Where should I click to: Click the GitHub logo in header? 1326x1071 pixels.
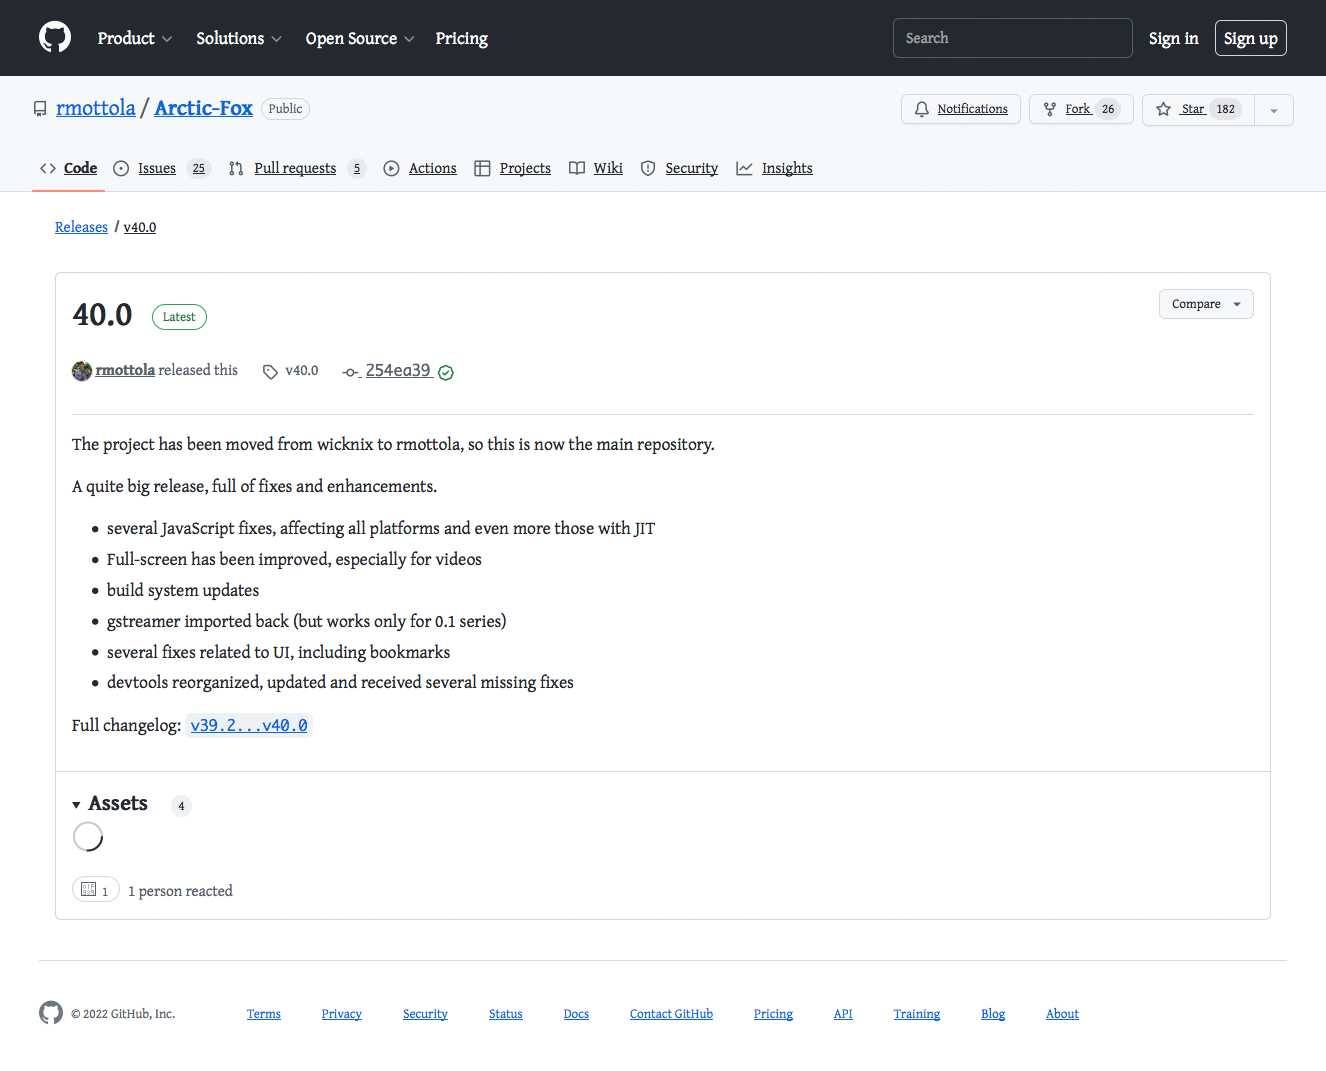55,38
